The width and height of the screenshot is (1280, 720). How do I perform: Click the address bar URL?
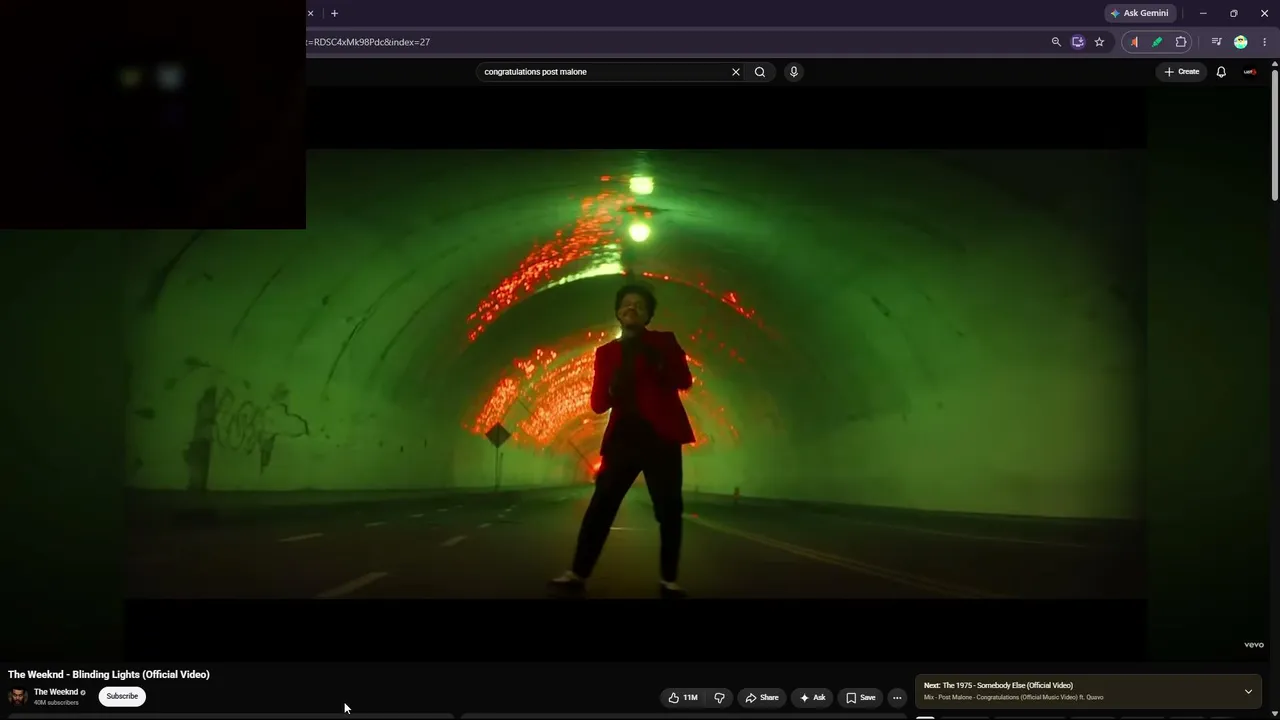[370, 42]
